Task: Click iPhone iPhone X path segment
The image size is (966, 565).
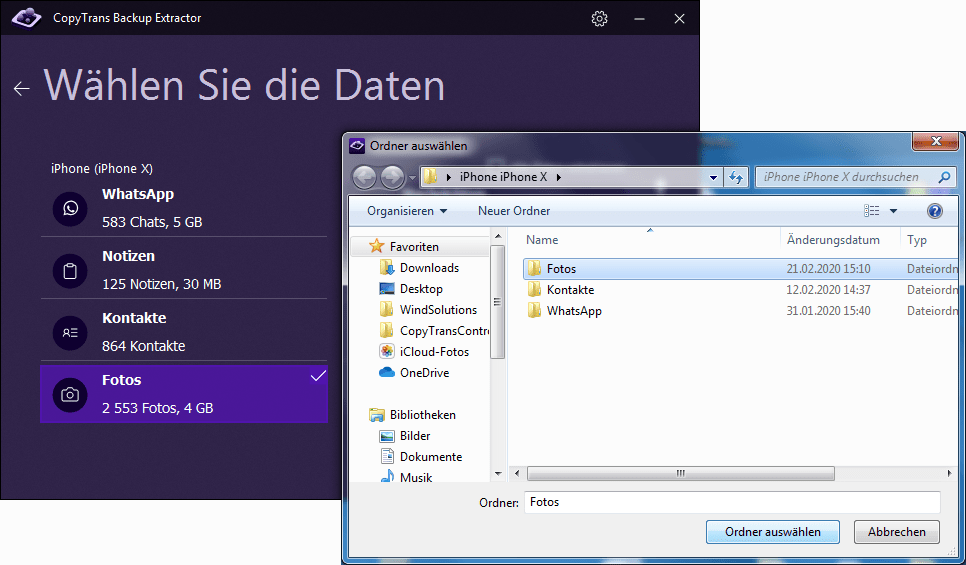Action: coord(503,177)
